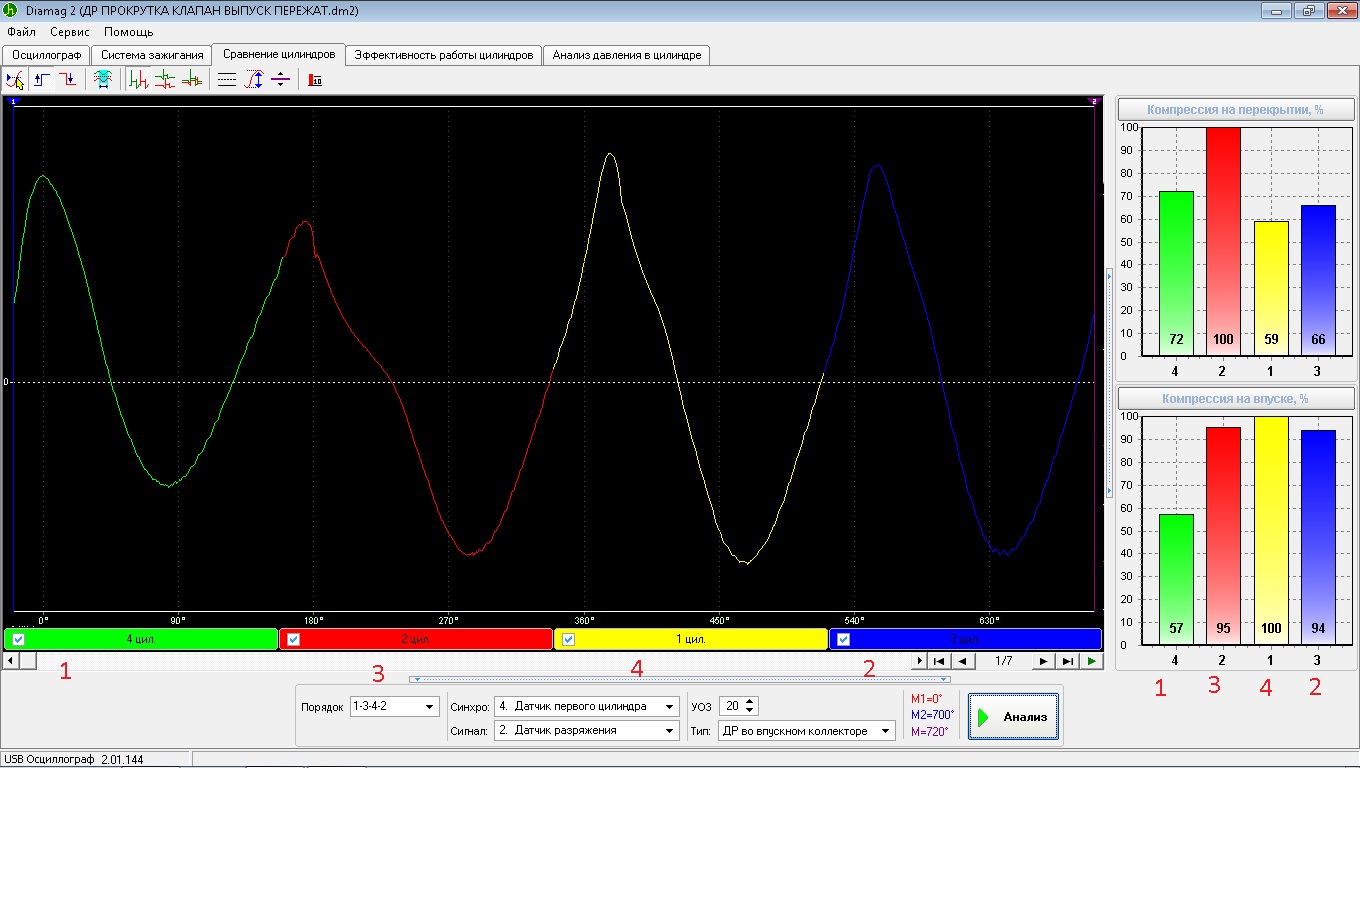This screenshot has width=1360, height=900.
Task: Start playback with the green play arrow
Action: point(1091,661)
